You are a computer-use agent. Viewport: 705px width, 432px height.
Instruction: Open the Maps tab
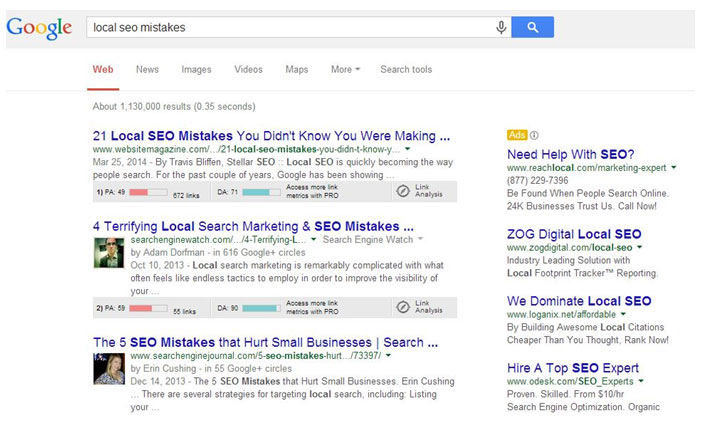pyautogui.click(x=297, y=70)
